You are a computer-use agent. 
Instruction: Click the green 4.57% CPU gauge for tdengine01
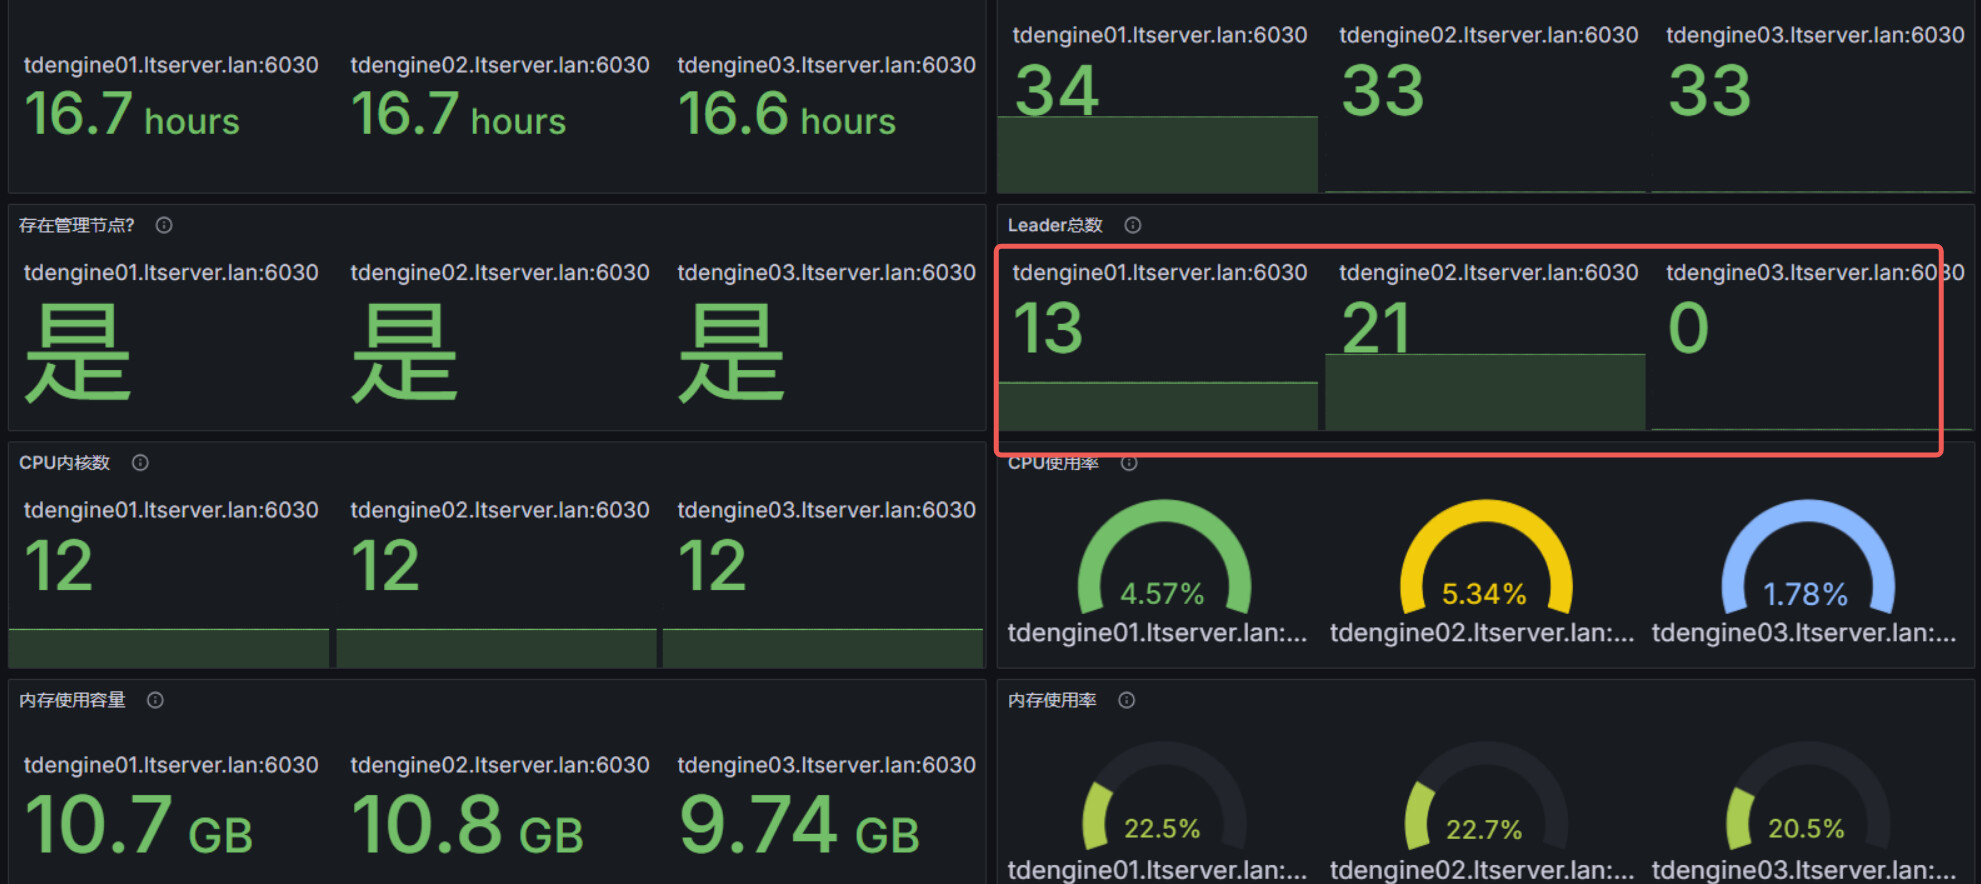click(x=1162, y=560)
